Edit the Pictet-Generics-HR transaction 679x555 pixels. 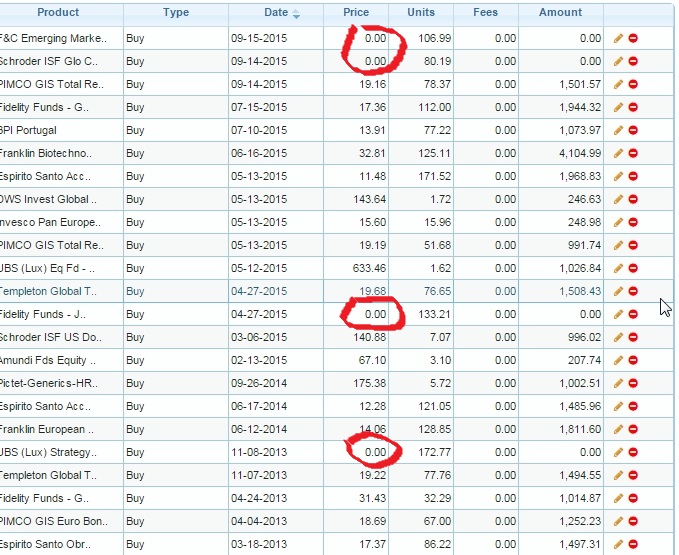[619, 383]
